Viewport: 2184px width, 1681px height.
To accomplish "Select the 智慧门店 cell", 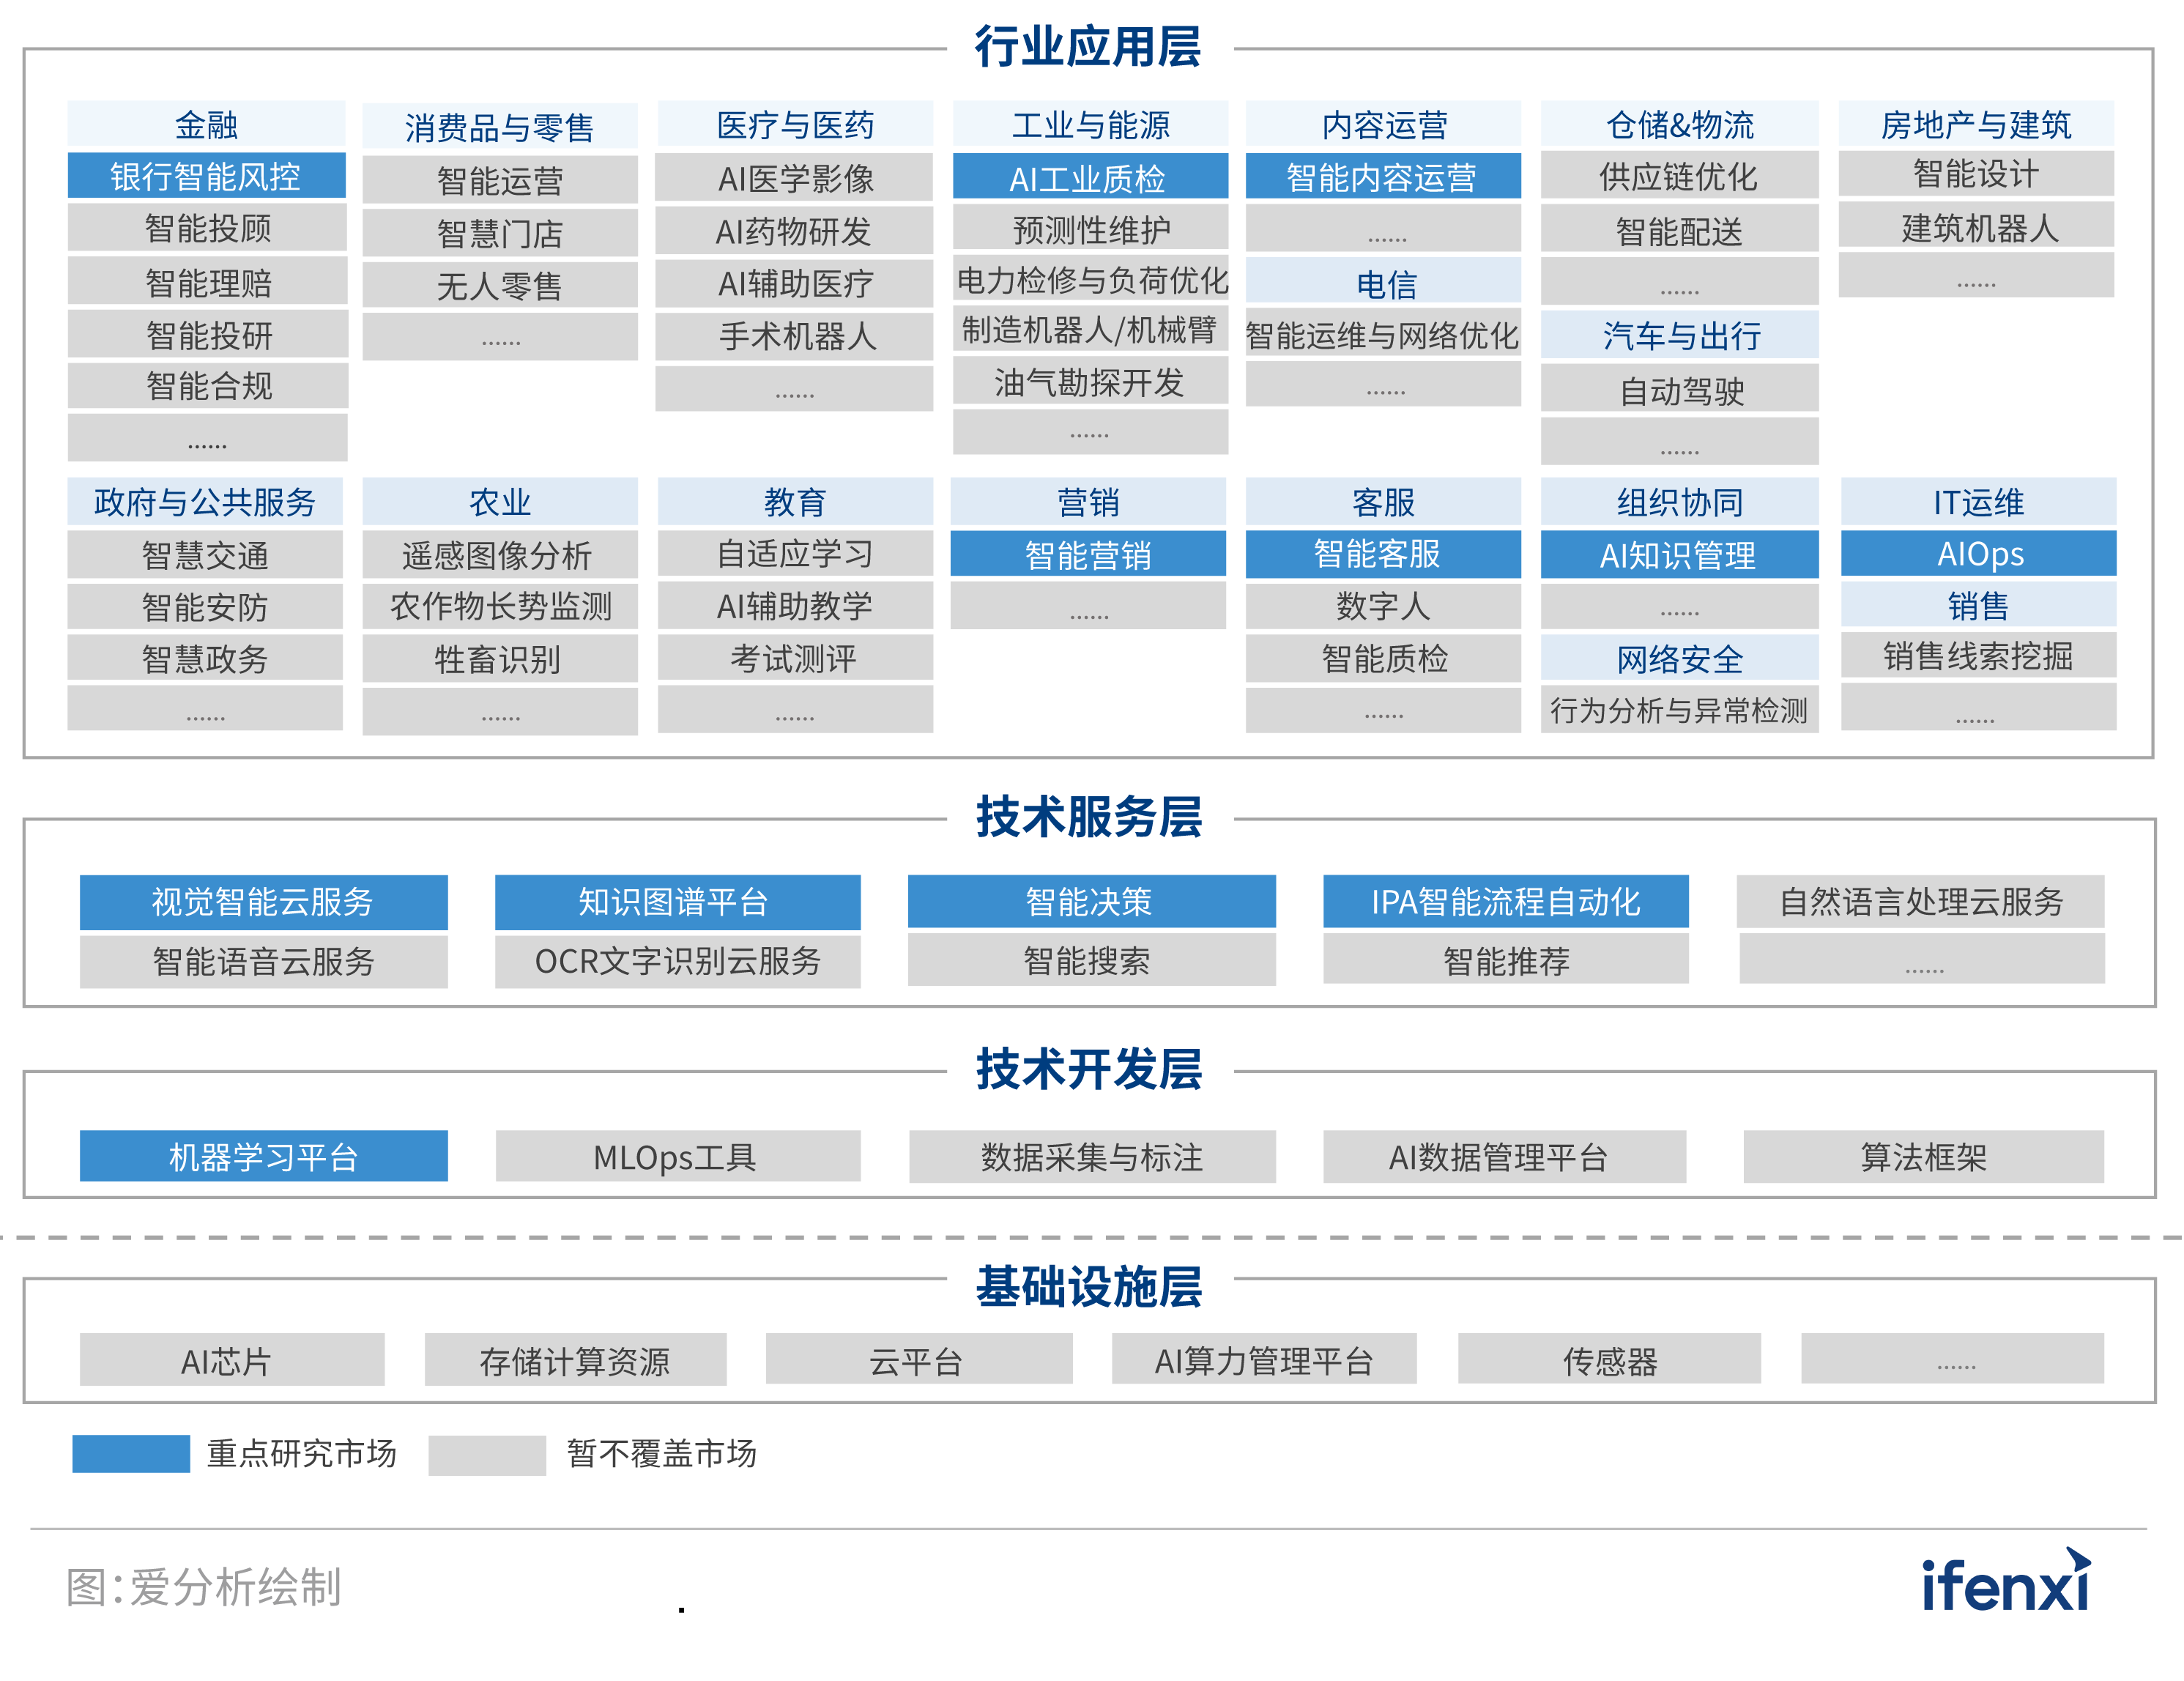I will pos(500,233).
